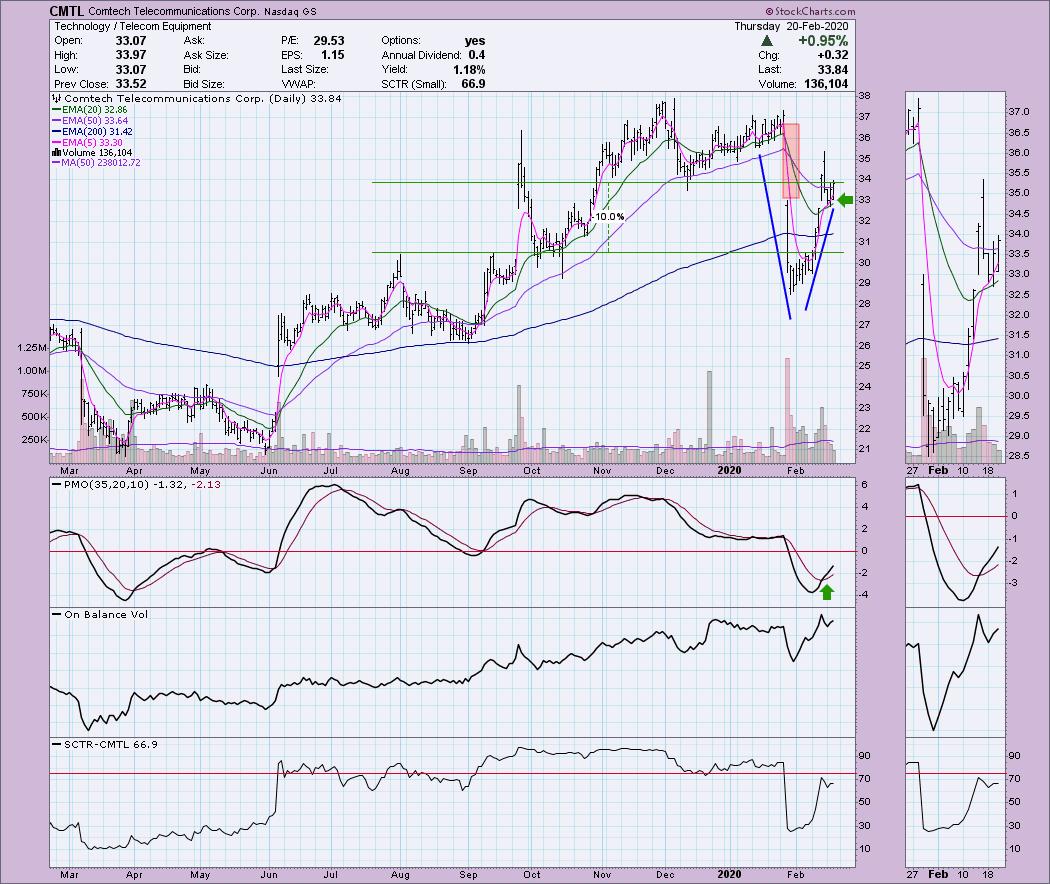This screenshot has width=1050, height=884.
Task: Click the "SCTR (Small):" label in header
Action: pos(412,84)
